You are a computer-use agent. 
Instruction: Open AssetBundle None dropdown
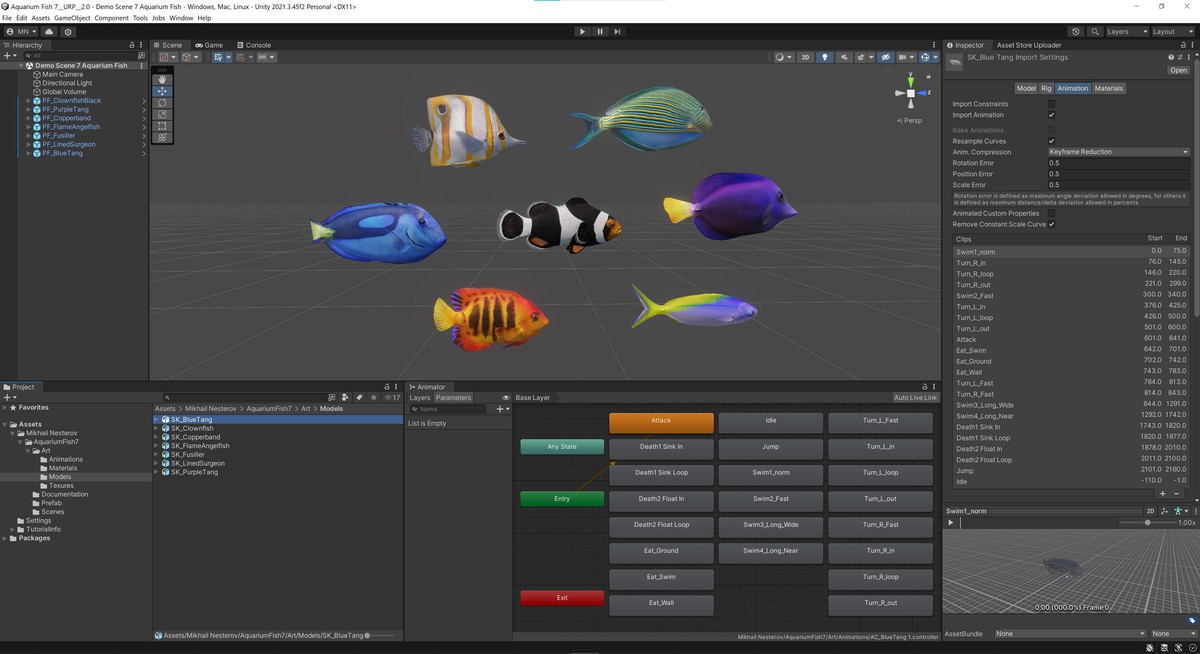(1070, 633)
